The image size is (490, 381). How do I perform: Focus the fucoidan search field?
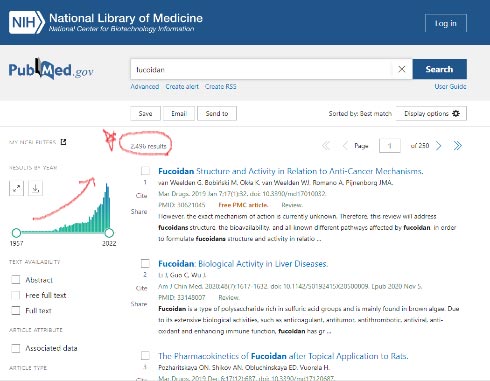click(261, 69)
